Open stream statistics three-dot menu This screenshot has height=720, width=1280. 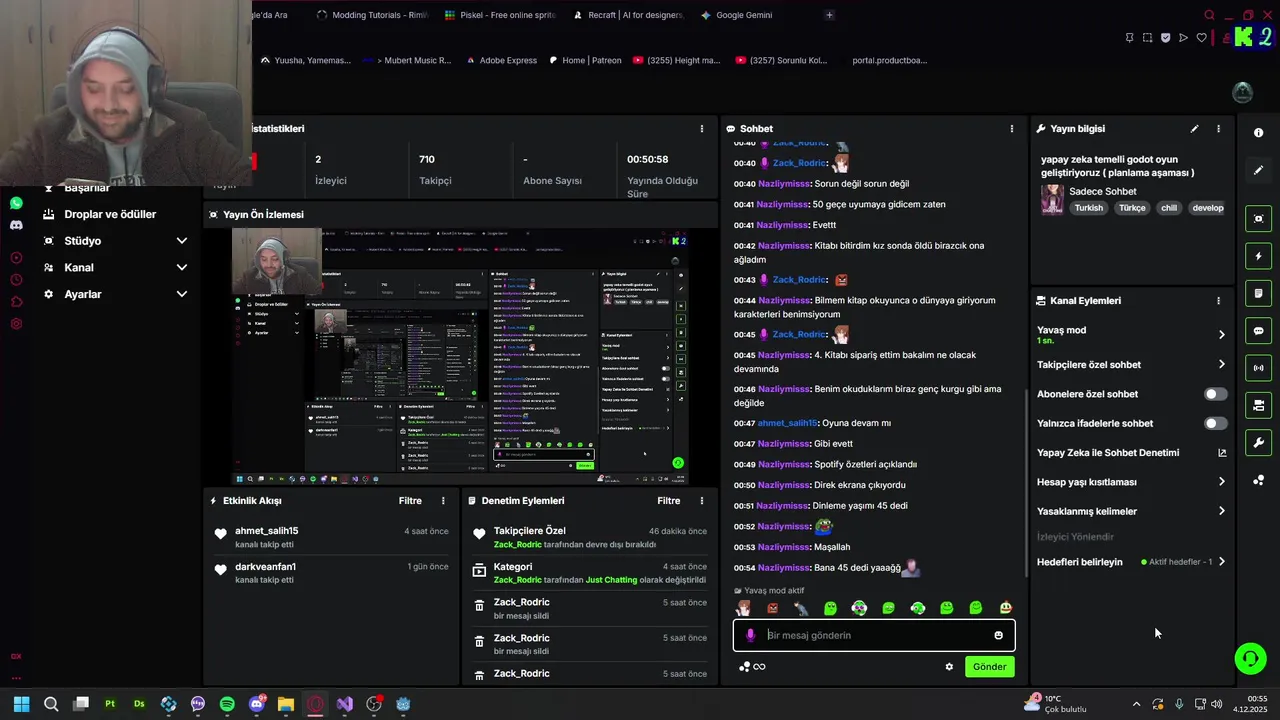(x=701, y=129)
